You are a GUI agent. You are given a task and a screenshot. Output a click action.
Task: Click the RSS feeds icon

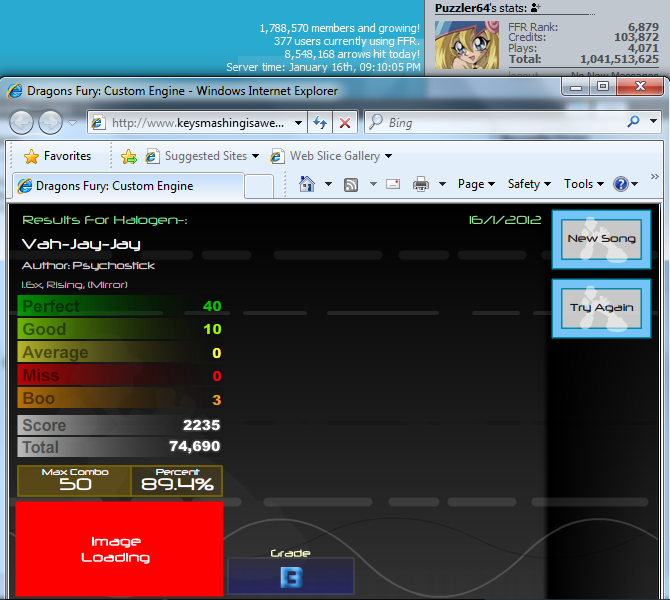351,184
